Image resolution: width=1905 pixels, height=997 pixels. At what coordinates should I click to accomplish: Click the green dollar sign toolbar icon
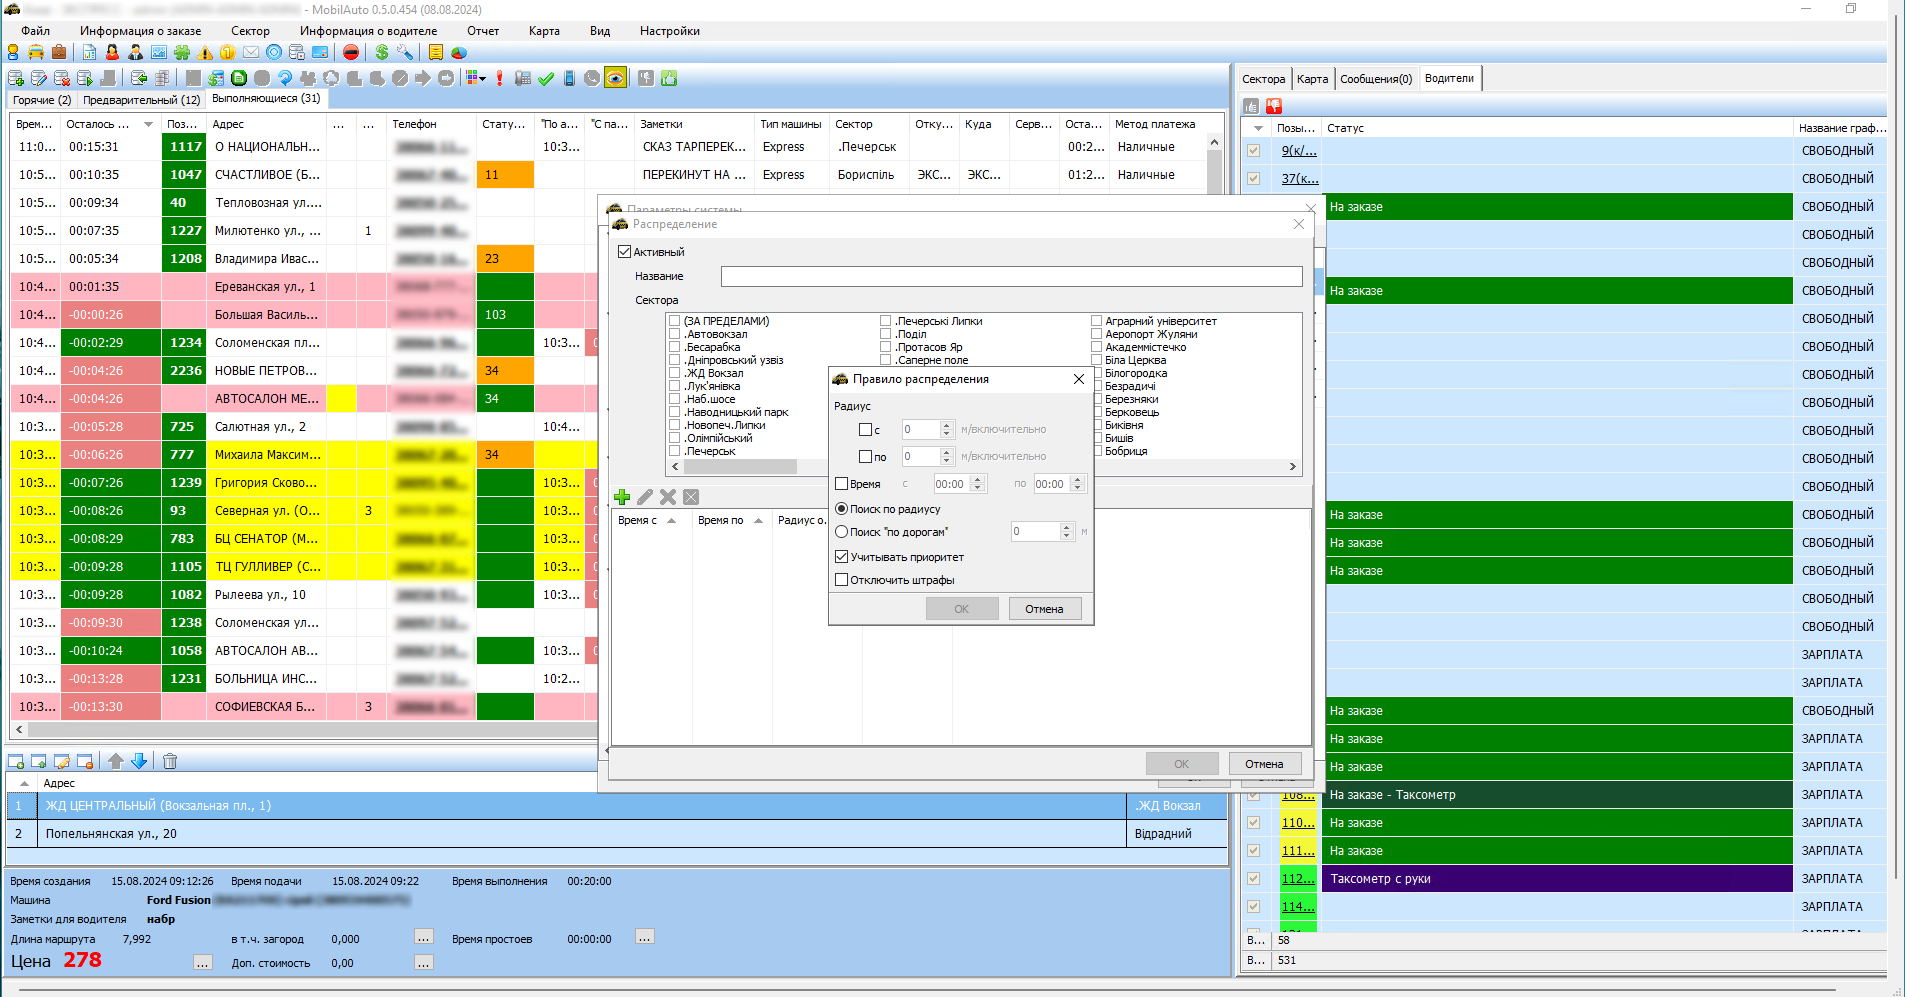[x=381, y=52]
